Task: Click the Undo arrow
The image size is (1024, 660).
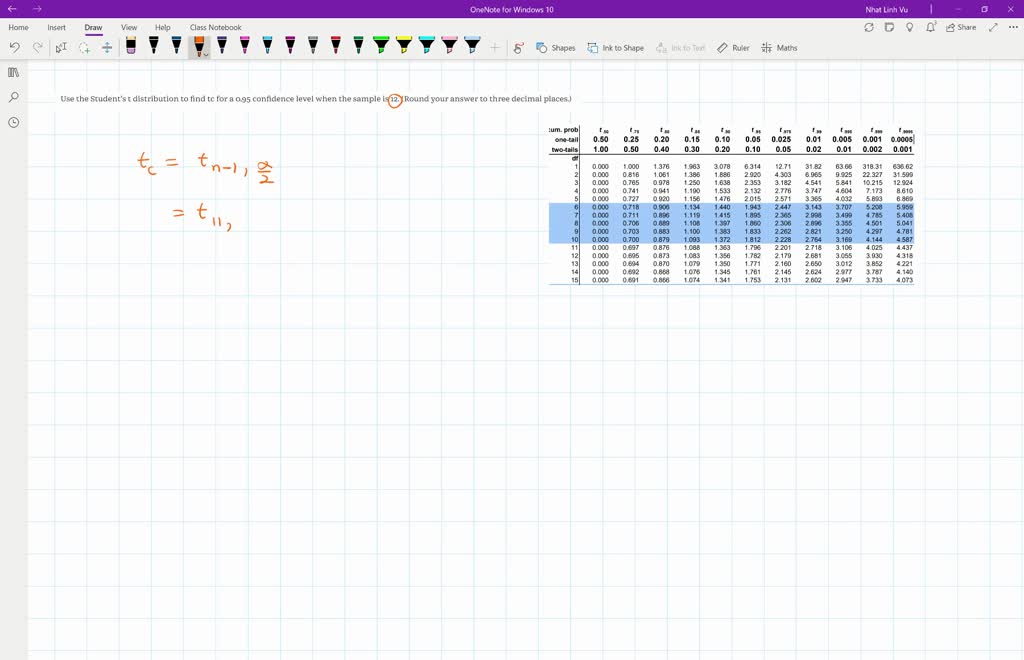Action: (x=16, y=46)
